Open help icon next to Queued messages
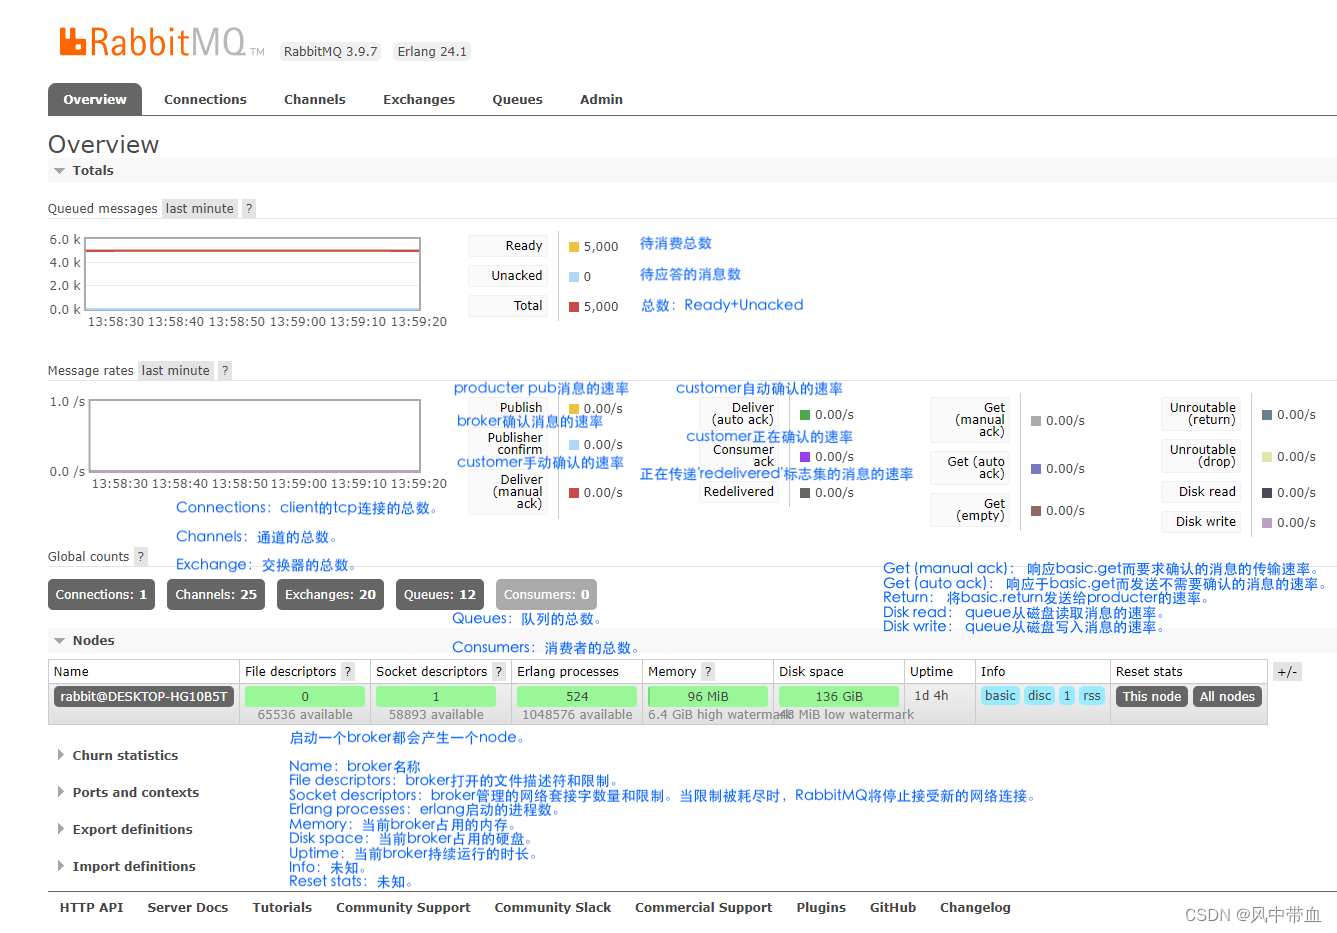 (x=249, y=208)
